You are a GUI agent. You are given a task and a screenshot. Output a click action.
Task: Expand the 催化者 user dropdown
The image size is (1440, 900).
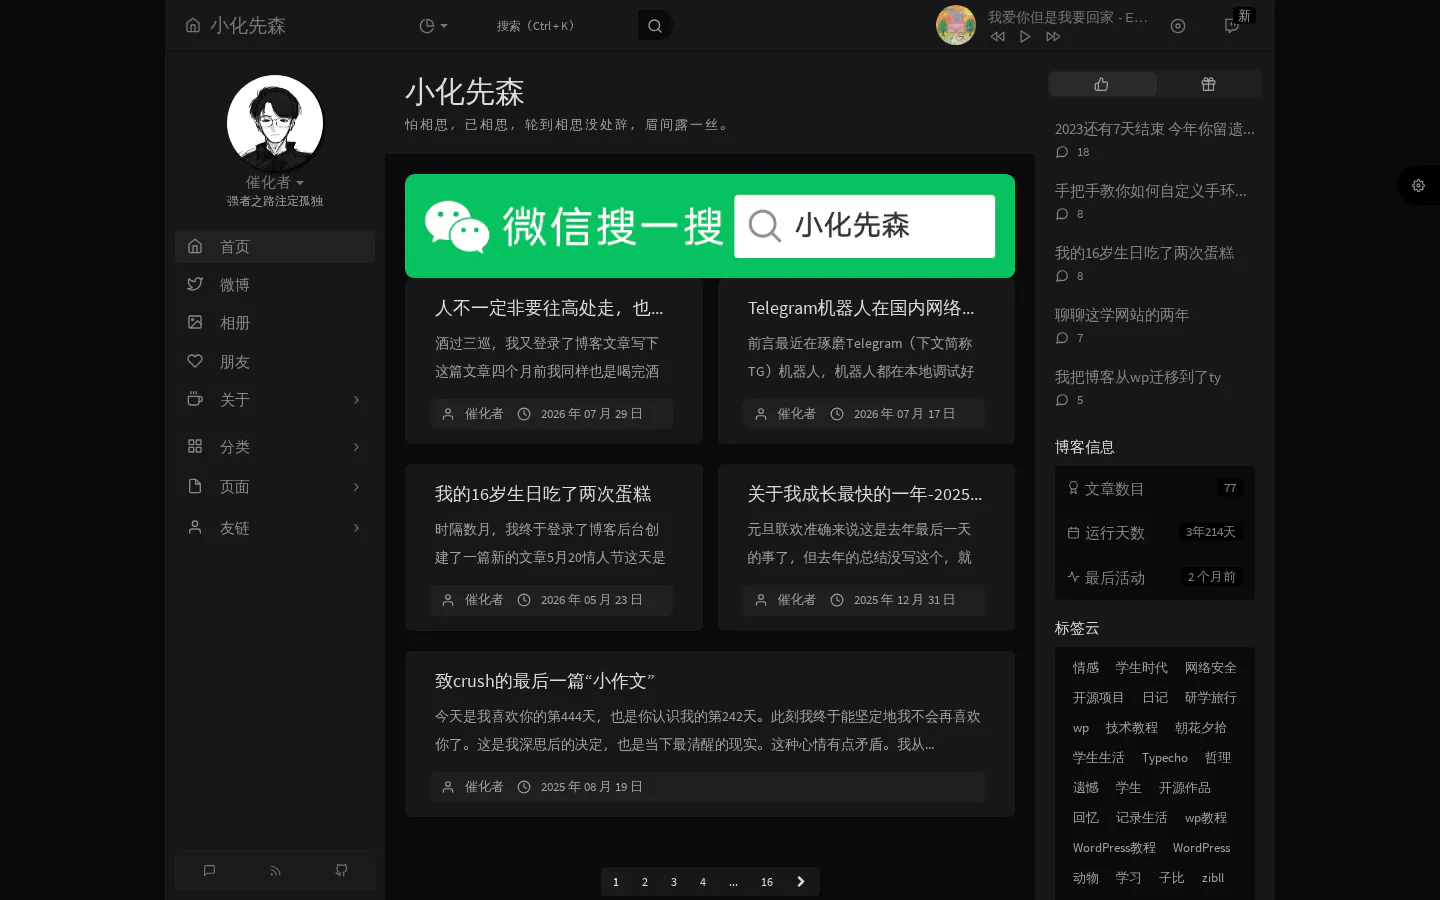[275, 182]
